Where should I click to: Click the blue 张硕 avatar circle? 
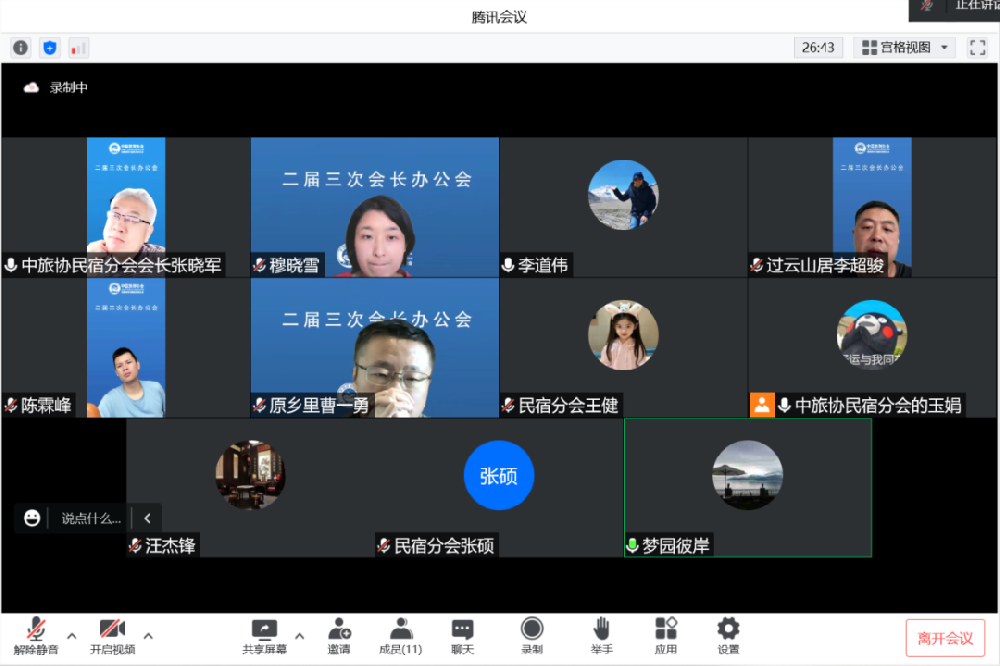(499, 475)
